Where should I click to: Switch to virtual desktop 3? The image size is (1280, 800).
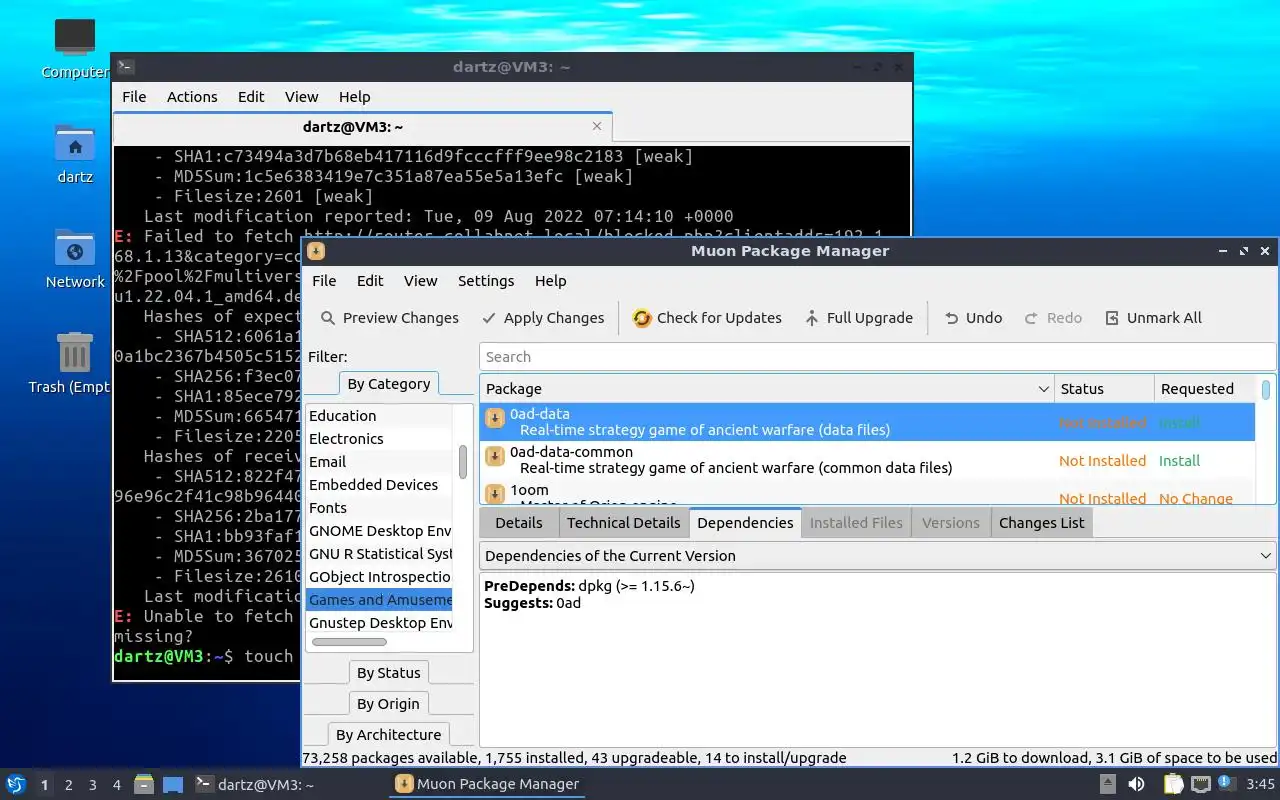[93, 785]
